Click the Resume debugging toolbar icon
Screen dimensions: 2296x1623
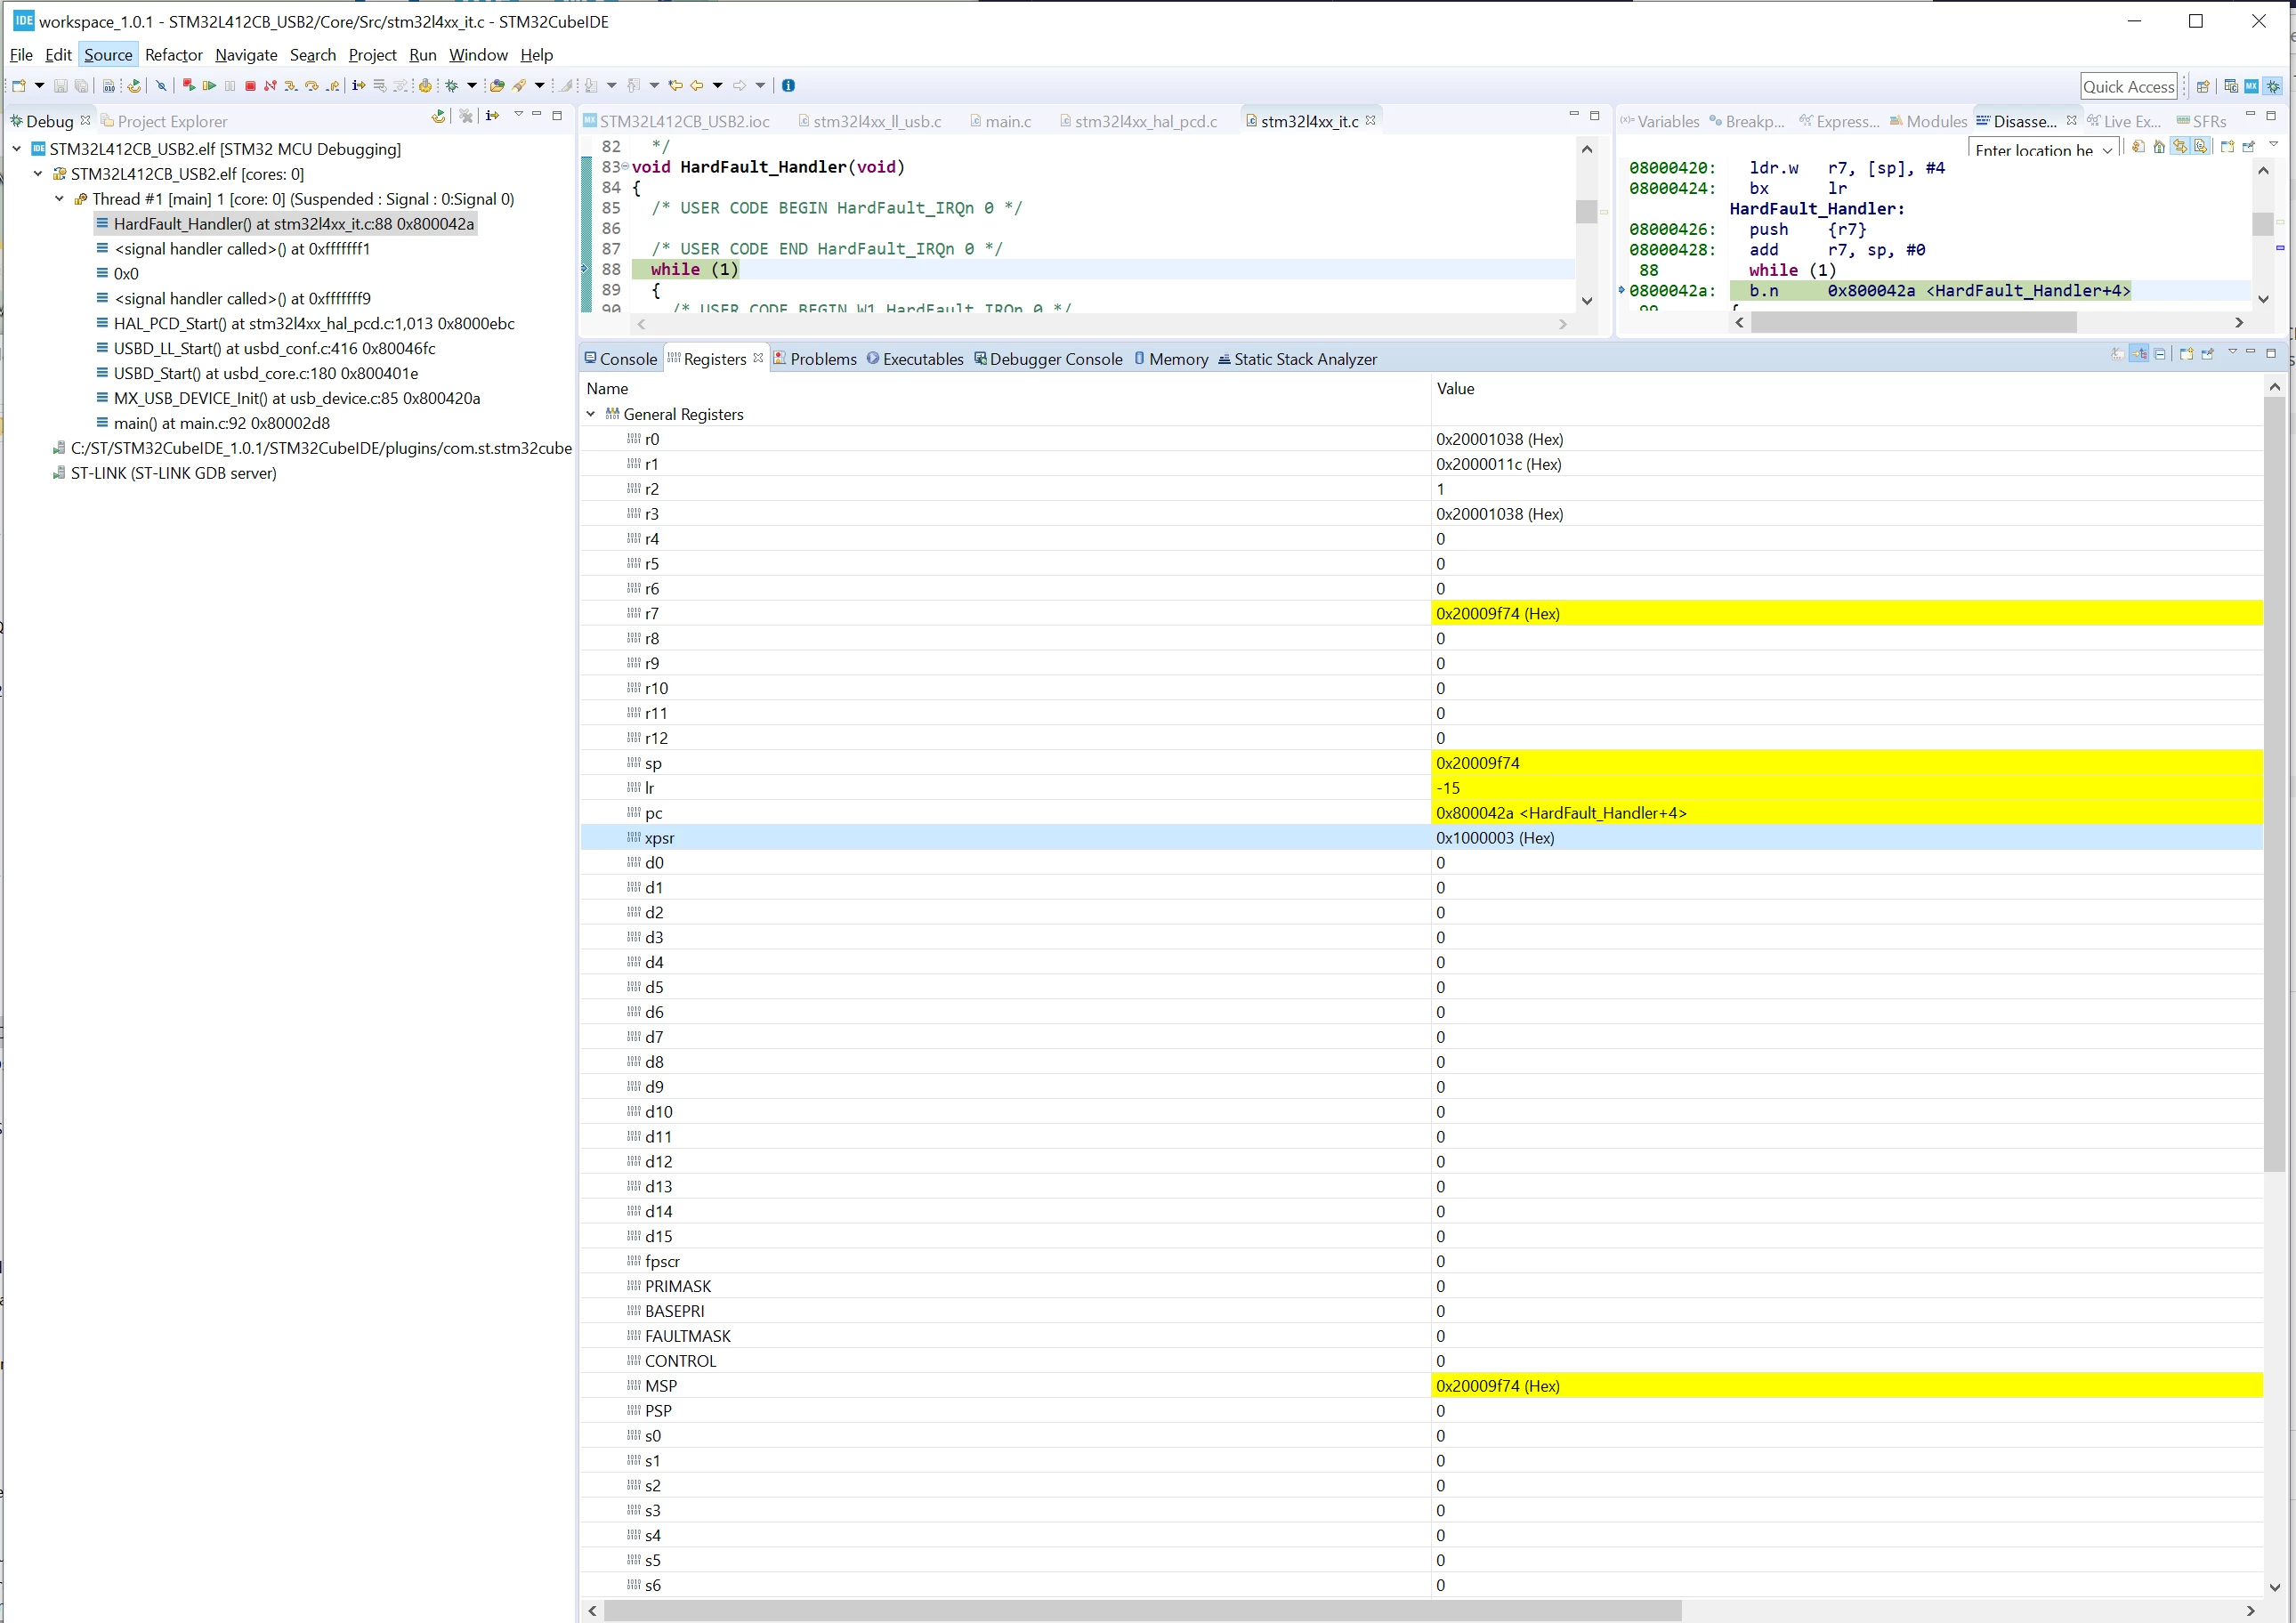[x=209, y=86]
